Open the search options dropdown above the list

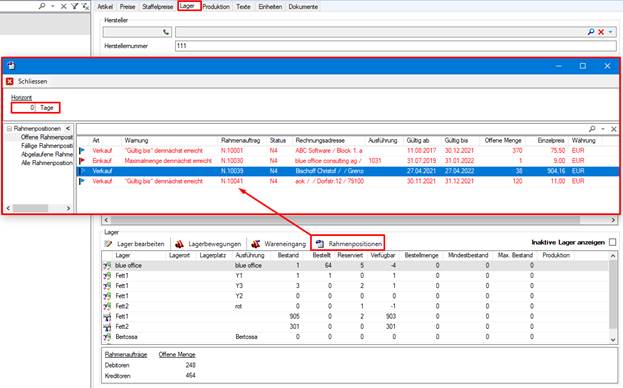603,129
